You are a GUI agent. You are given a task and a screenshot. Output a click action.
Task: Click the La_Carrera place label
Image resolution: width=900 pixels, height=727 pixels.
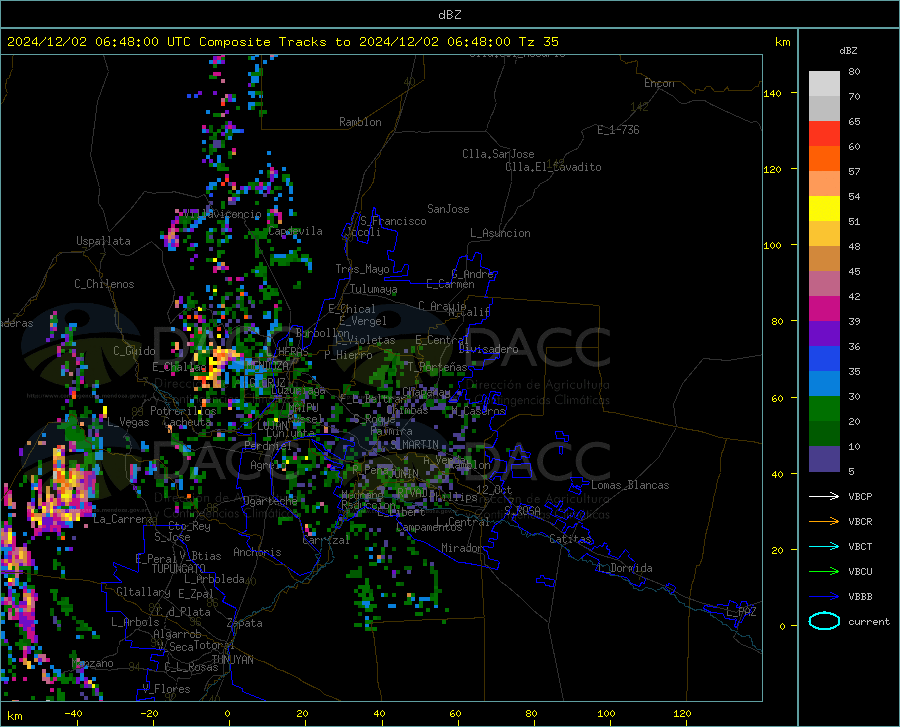click(x=123, y=519)
